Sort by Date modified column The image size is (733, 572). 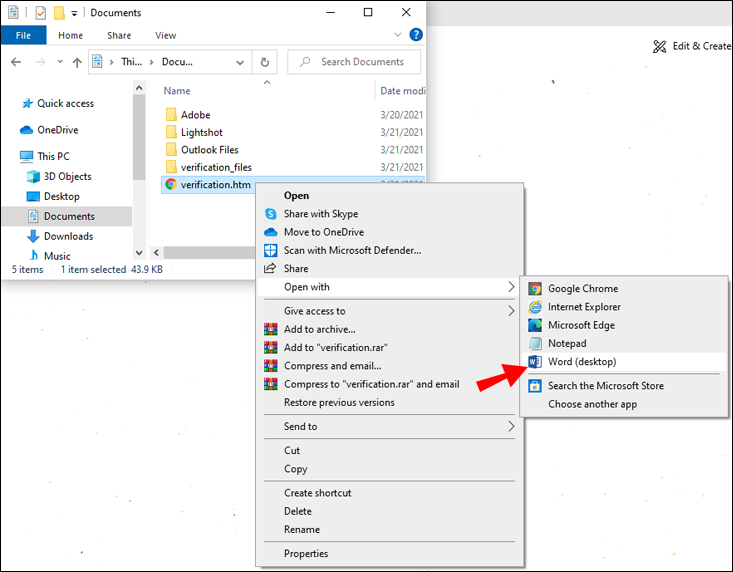coord(402,91)
